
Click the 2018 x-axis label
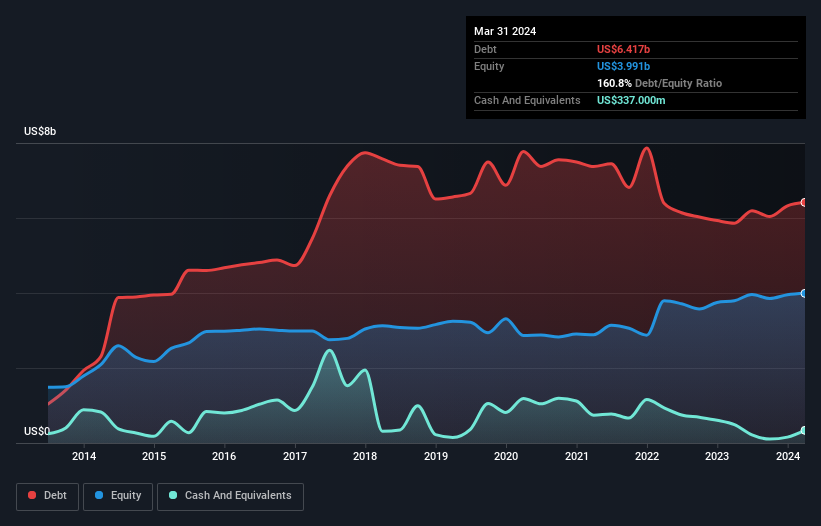[x=365, y=456]
